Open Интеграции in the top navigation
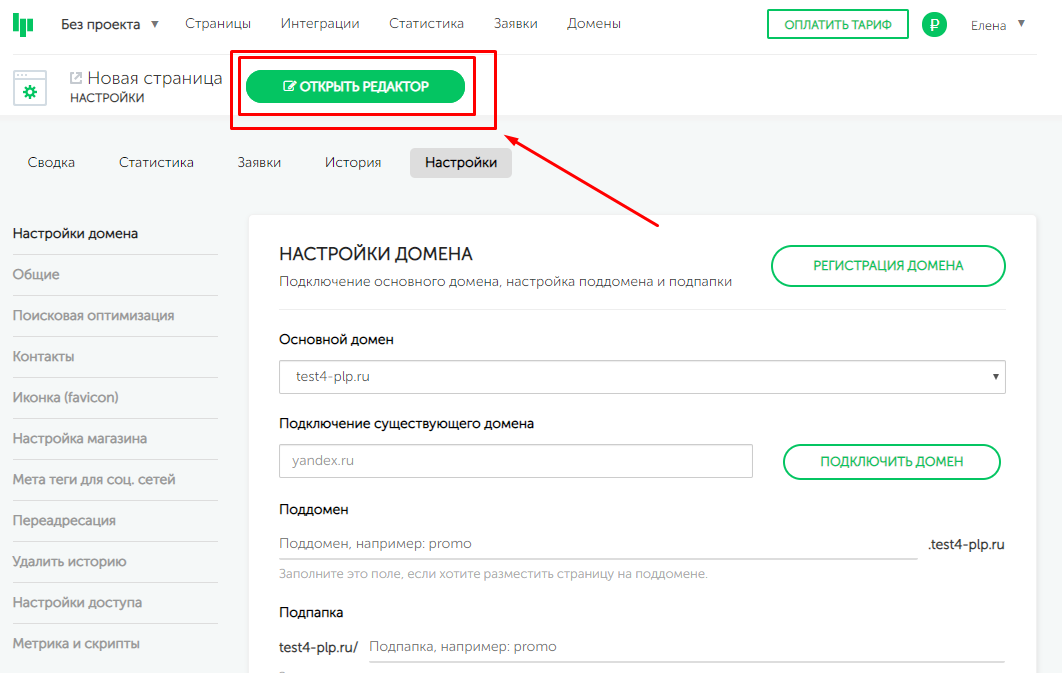The width and height of the screenshot is (1062, 673). tap(320, 24)
